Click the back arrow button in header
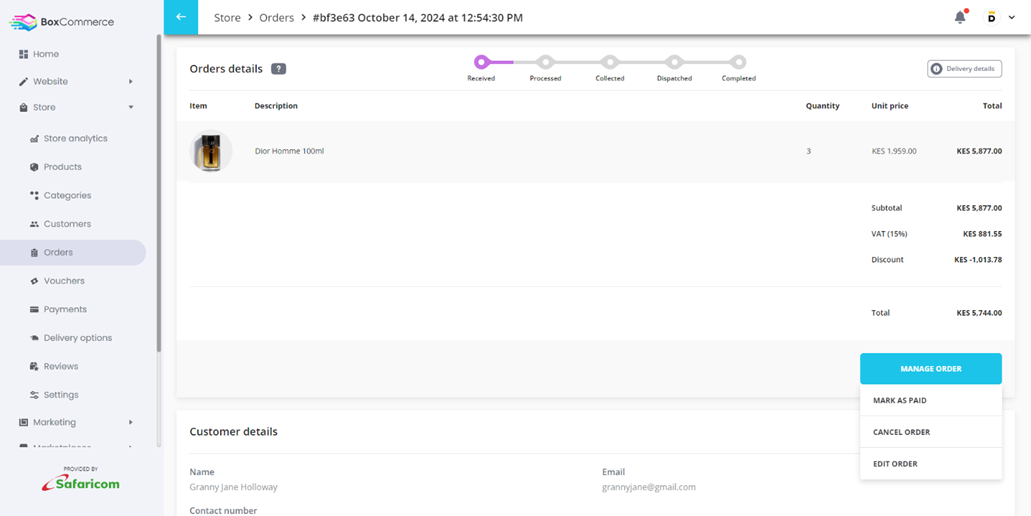Viewport: 1031px width, 516px height. coord(181,17)
